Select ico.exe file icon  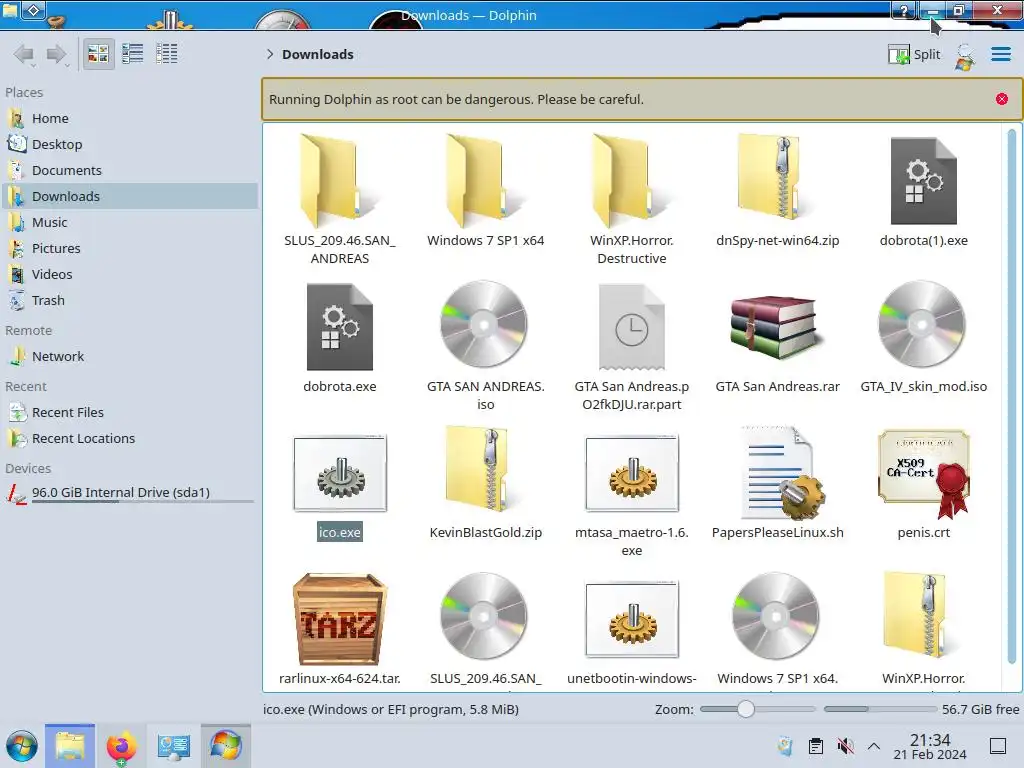(x=340, y=474)
